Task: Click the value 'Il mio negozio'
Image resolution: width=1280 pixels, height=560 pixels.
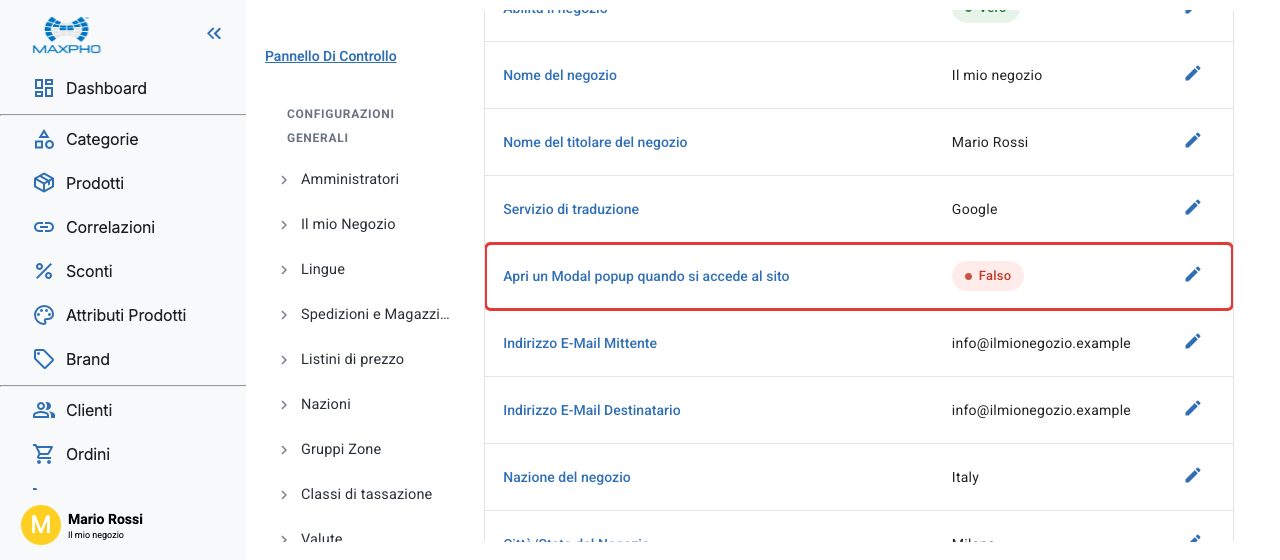Action: (997, 75)
